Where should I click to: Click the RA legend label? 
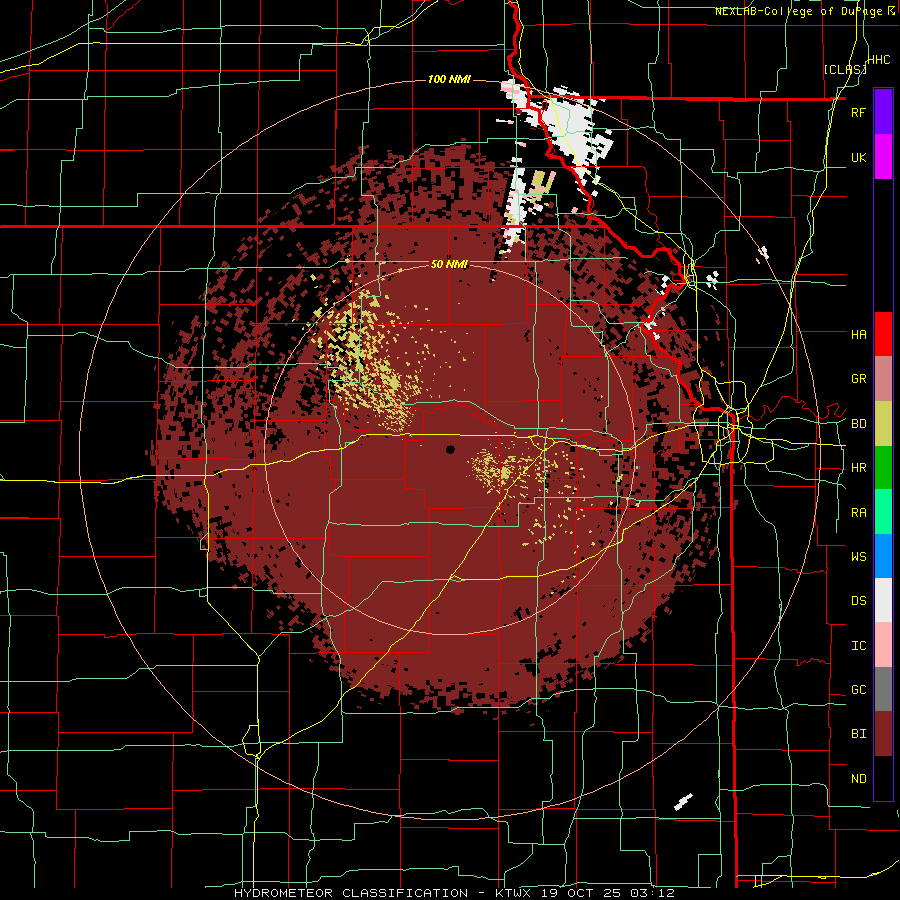click(858, 513)
